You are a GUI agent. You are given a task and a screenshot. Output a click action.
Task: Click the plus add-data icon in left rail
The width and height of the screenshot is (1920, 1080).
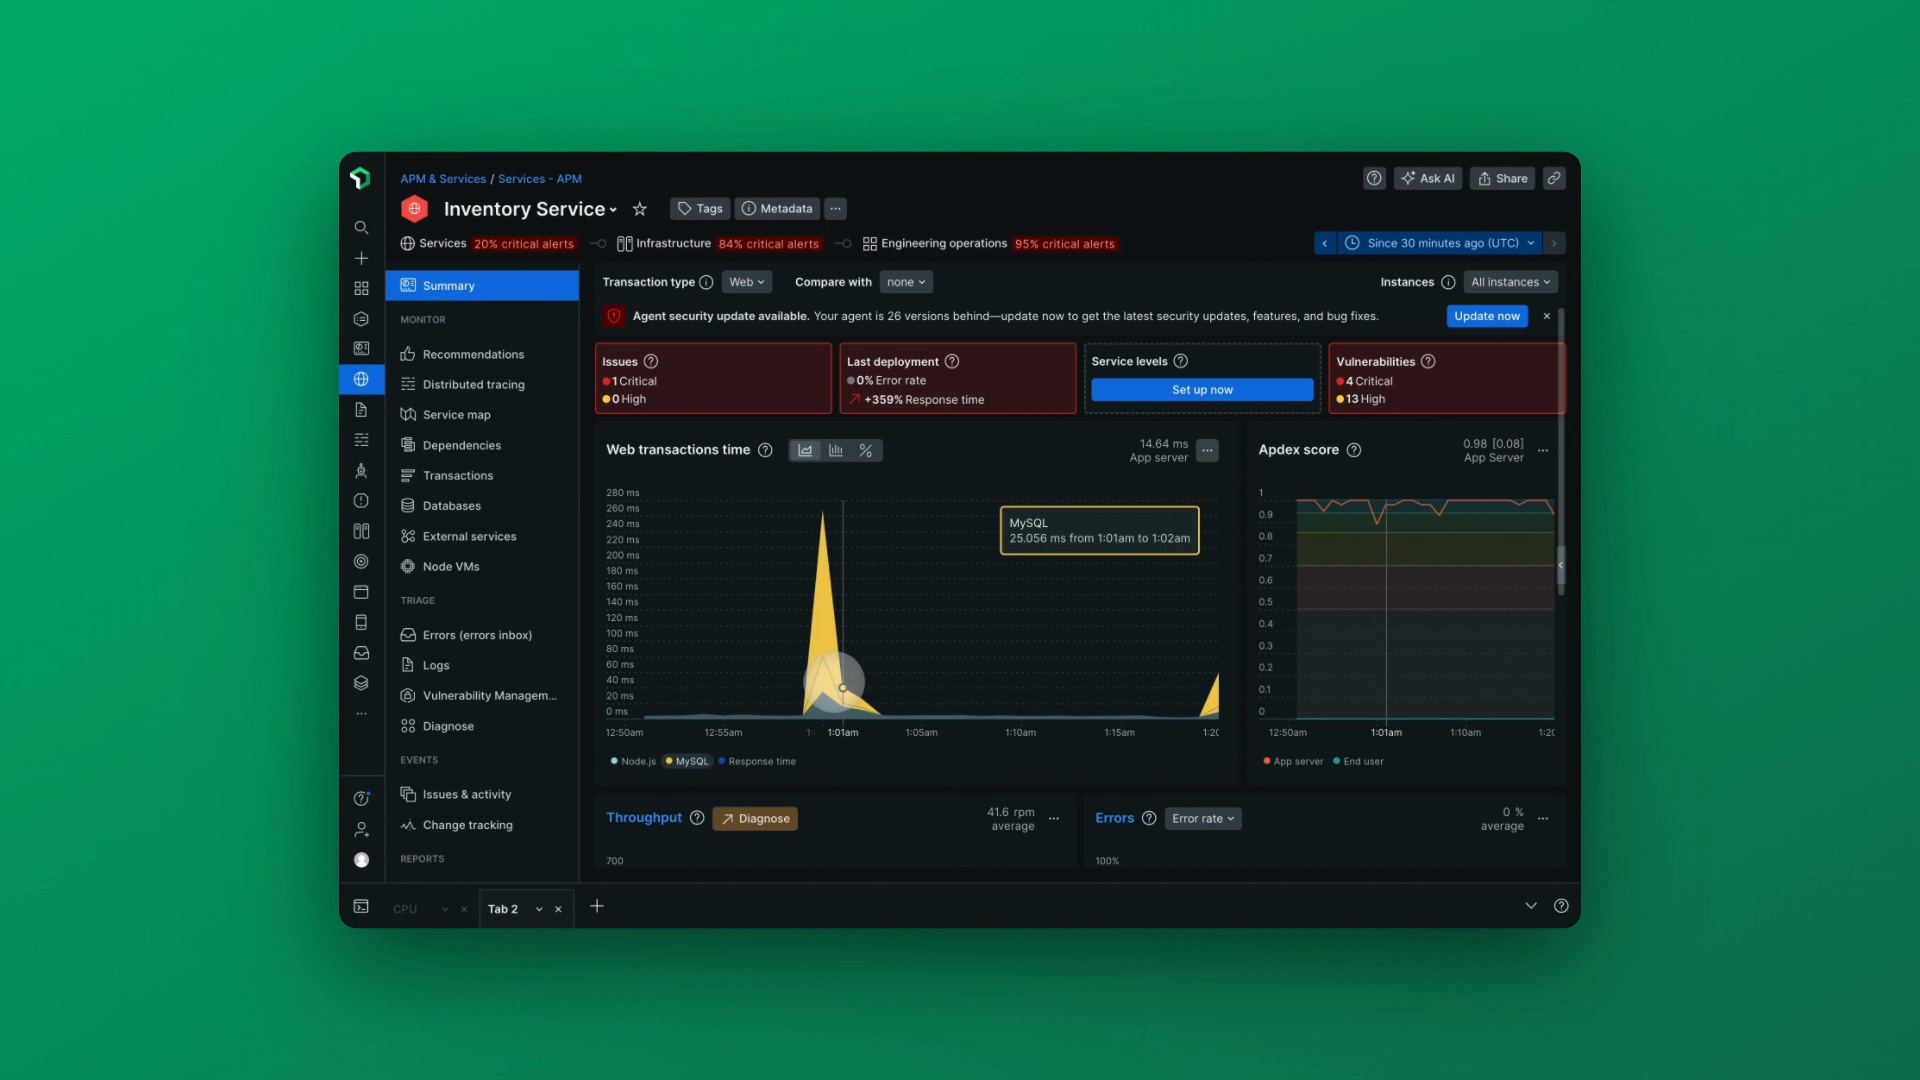pyautogui.click(x=361, y=258)
